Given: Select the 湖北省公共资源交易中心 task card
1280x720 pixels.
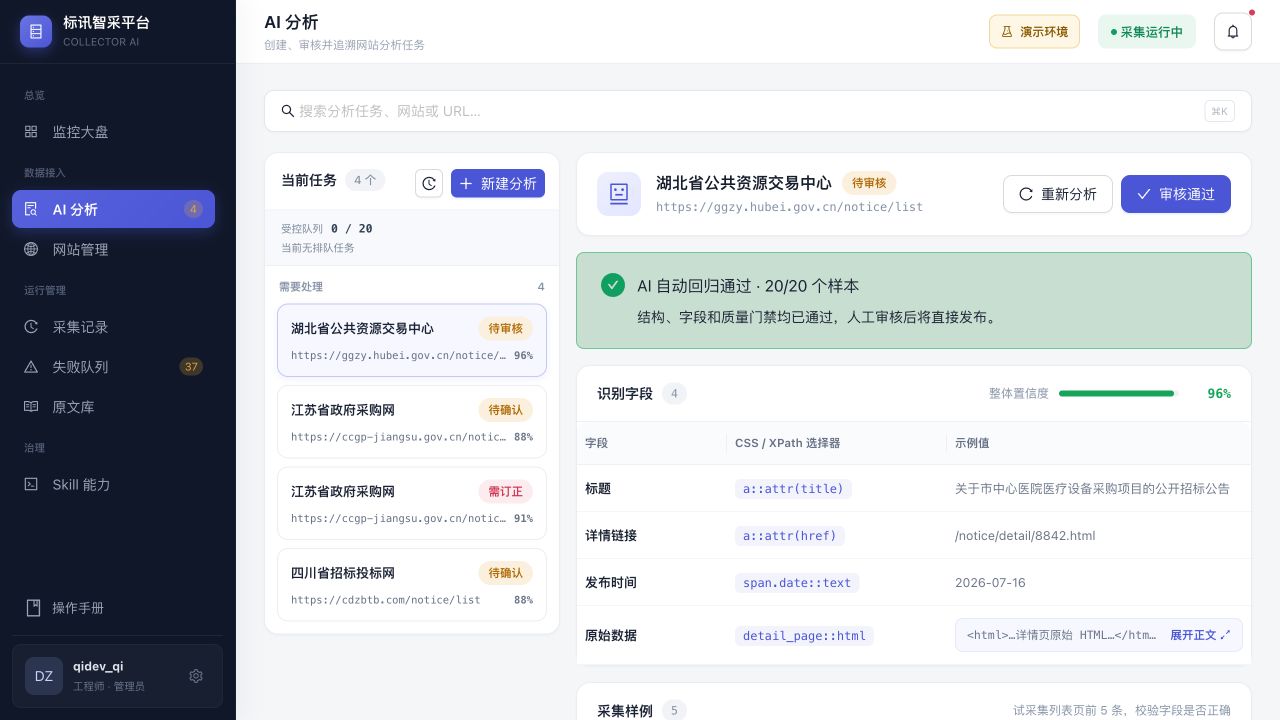Looking at the screenshot, I should [412, 340].
